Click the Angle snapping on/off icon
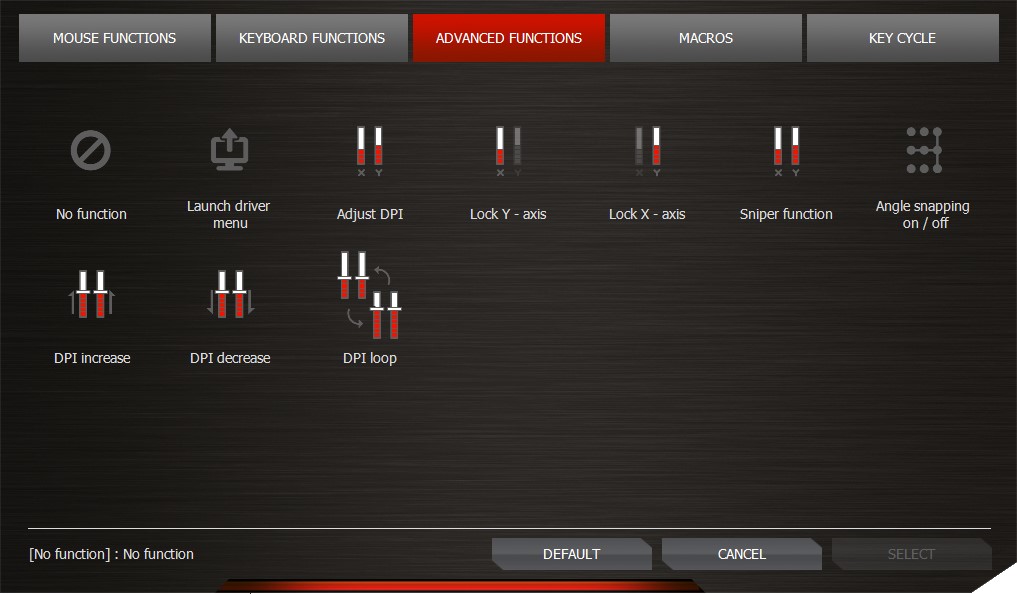The width and height of the screenshot is (1017, 594). 923,151
